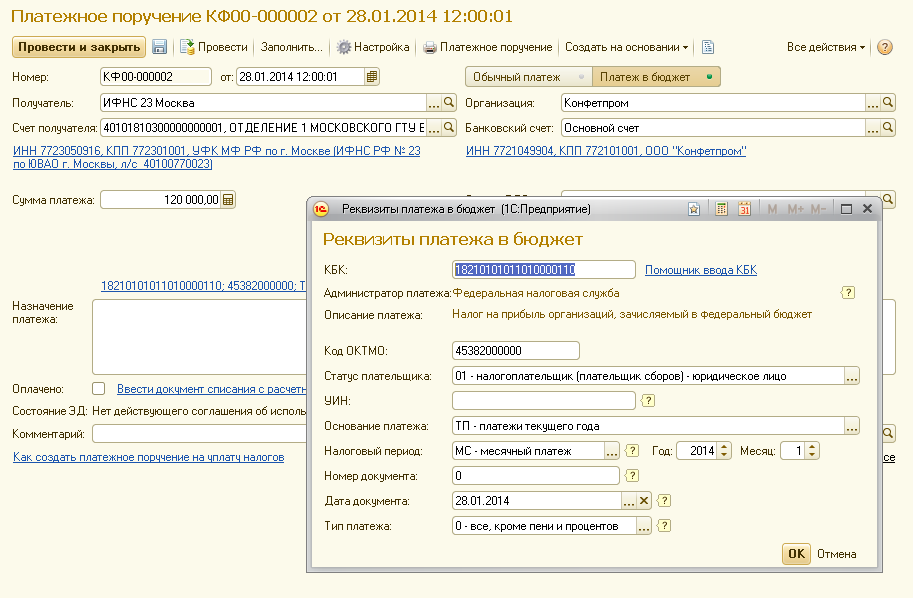Viewport: 913px width, 598px height.
Task: Show hint next to Номер документа
Action: tap(632, 476)
